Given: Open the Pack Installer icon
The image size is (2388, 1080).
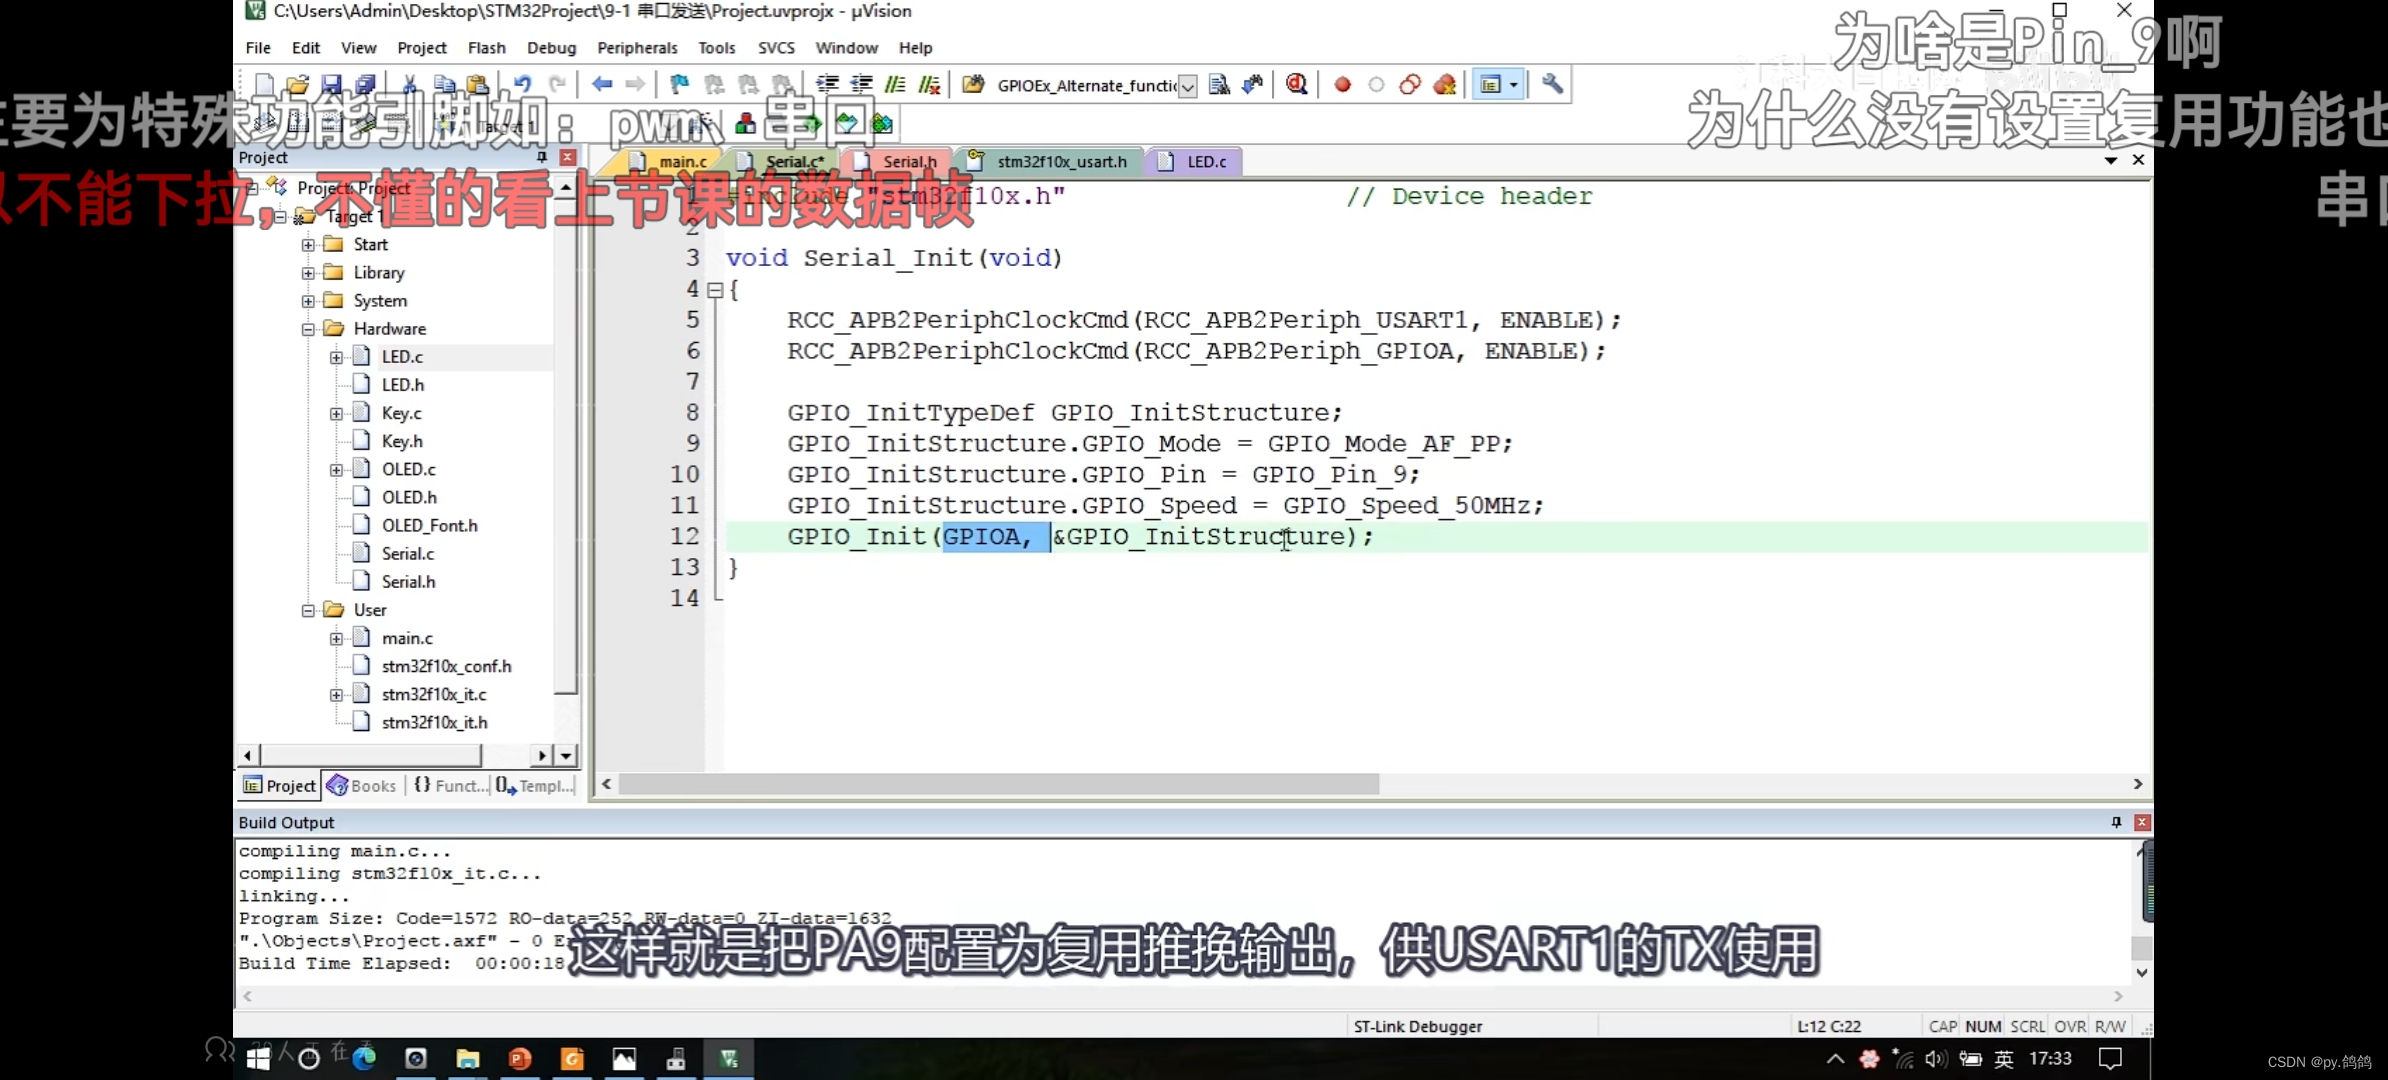Looking at the screenshot, I should point(882,123).
